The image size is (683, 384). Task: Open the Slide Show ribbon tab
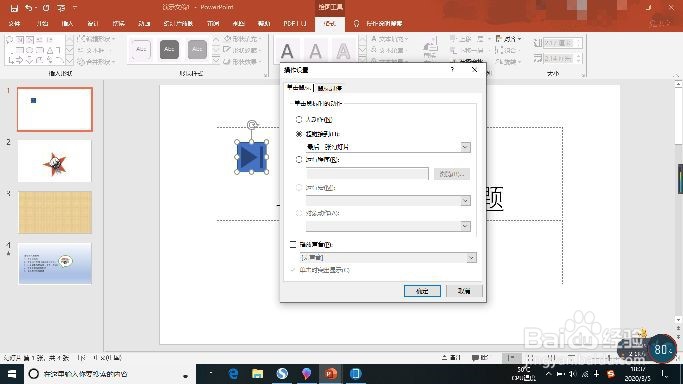point(178,24)
